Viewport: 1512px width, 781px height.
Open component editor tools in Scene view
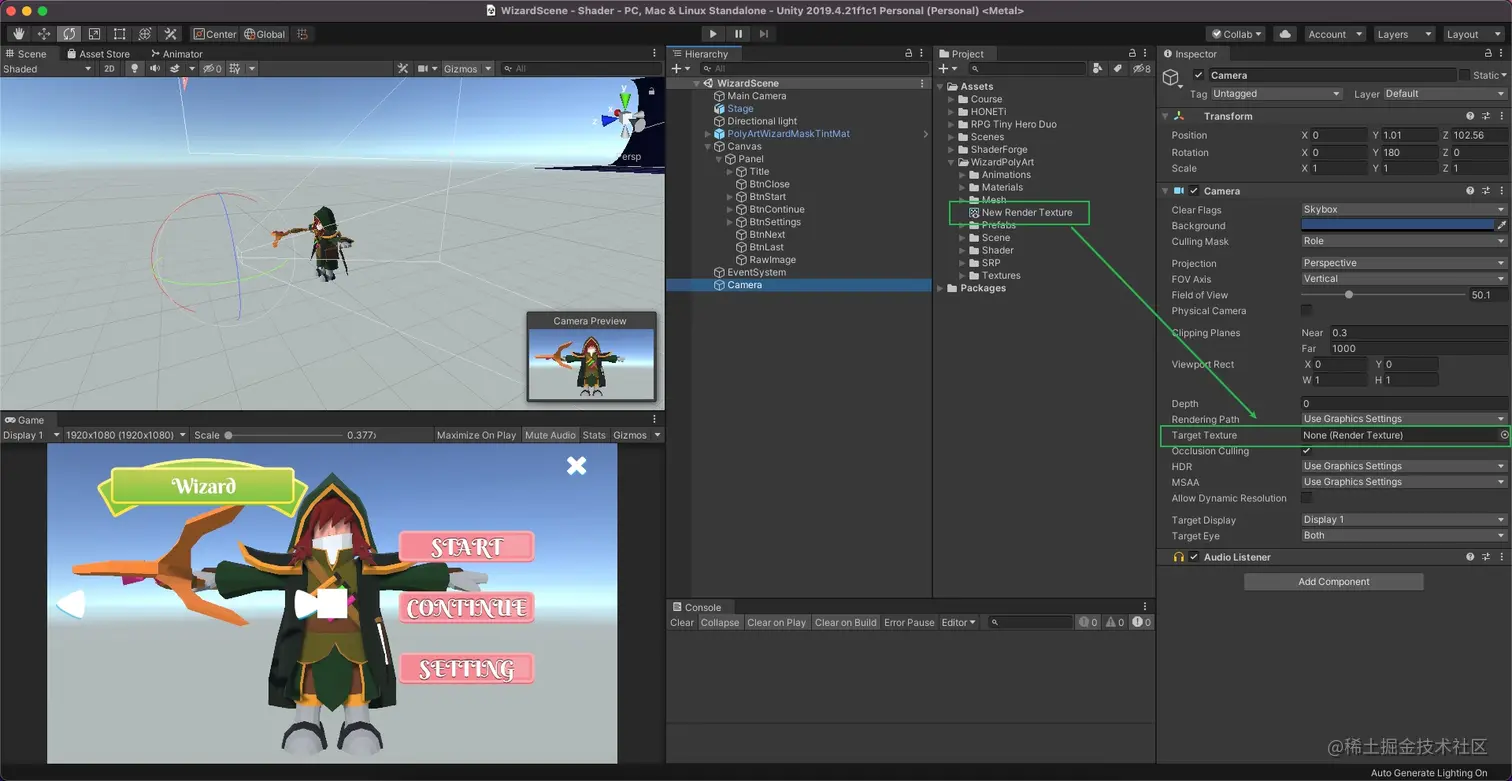(403, 69)
